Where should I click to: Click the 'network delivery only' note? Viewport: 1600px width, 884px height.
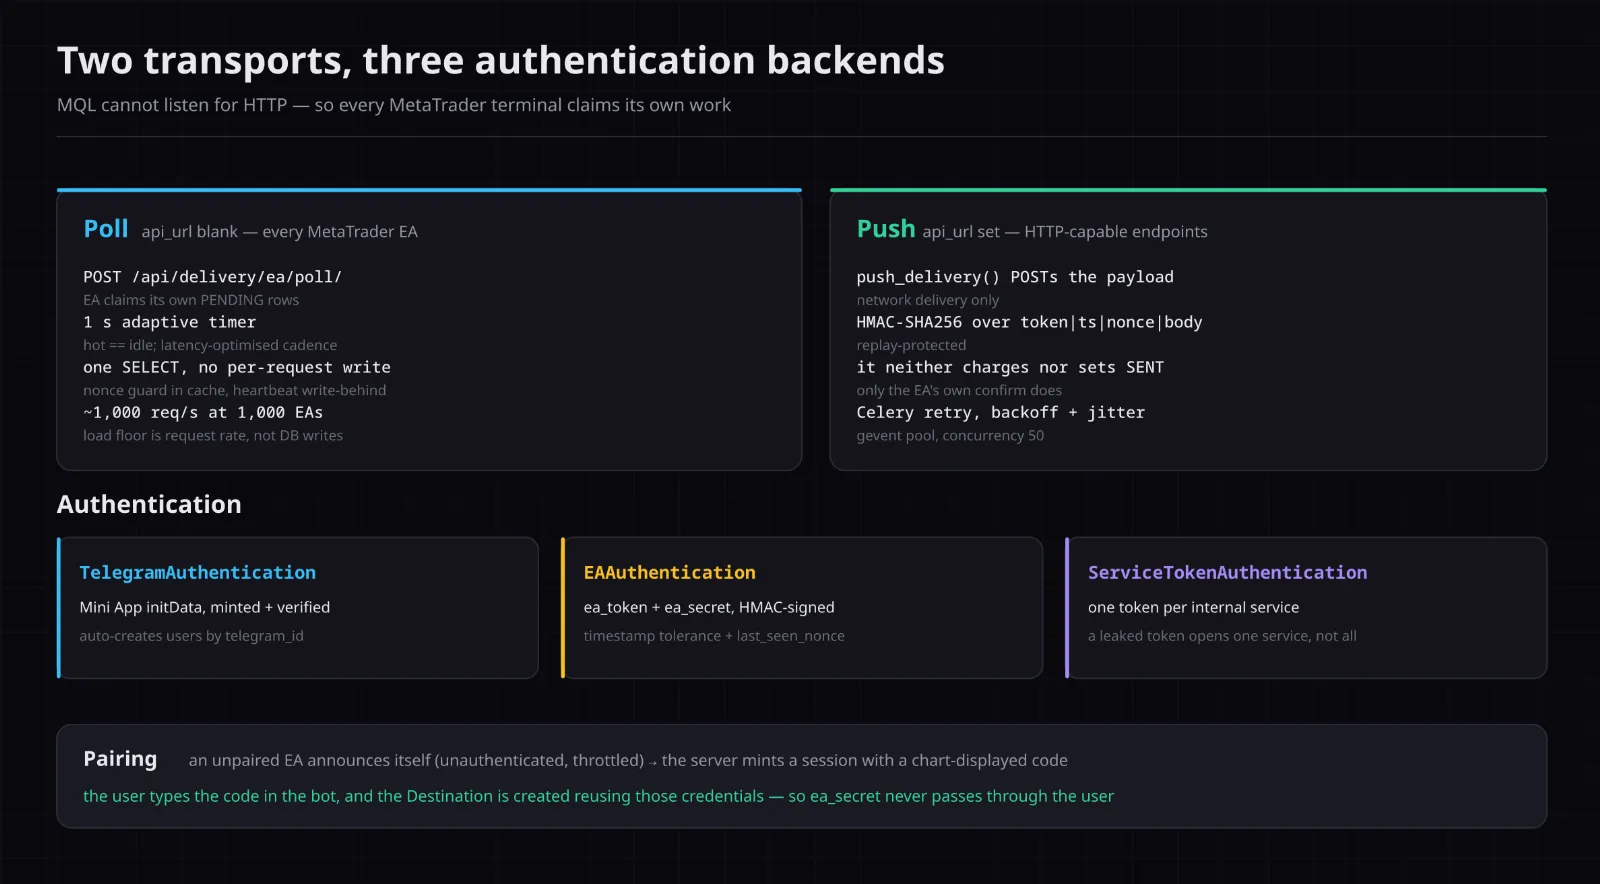[927, 300]
